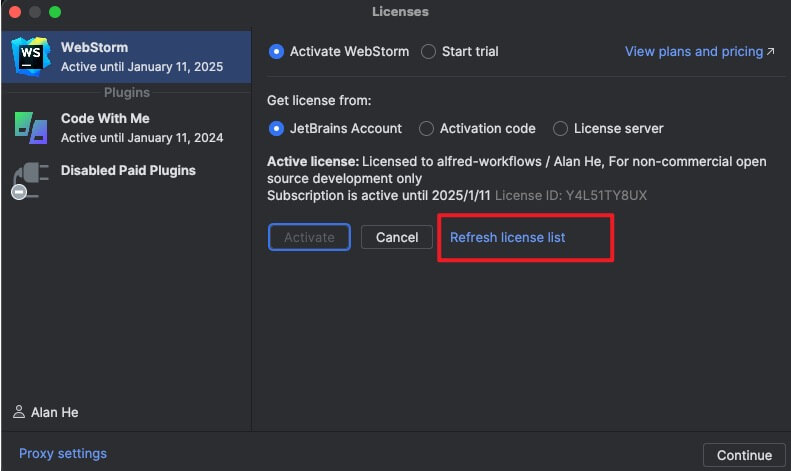
Task: Select JetBrains Account as license source
Action: [x=277, y=128]
